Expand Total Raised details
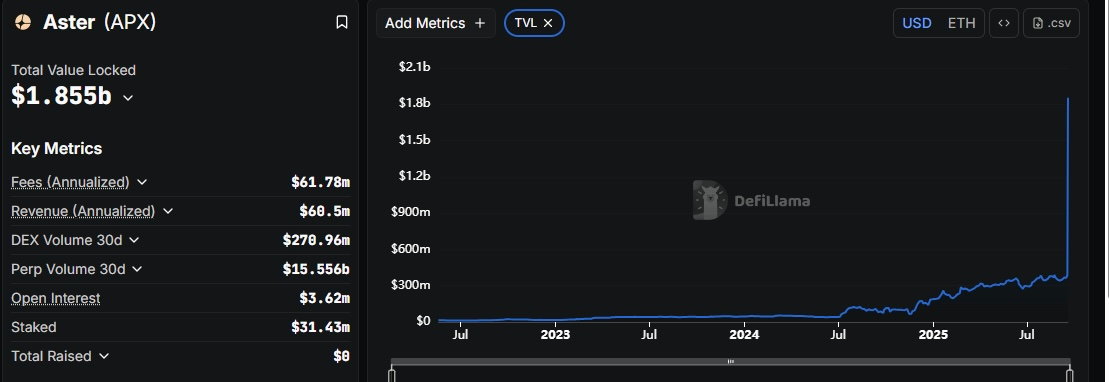 click(104, 356)
